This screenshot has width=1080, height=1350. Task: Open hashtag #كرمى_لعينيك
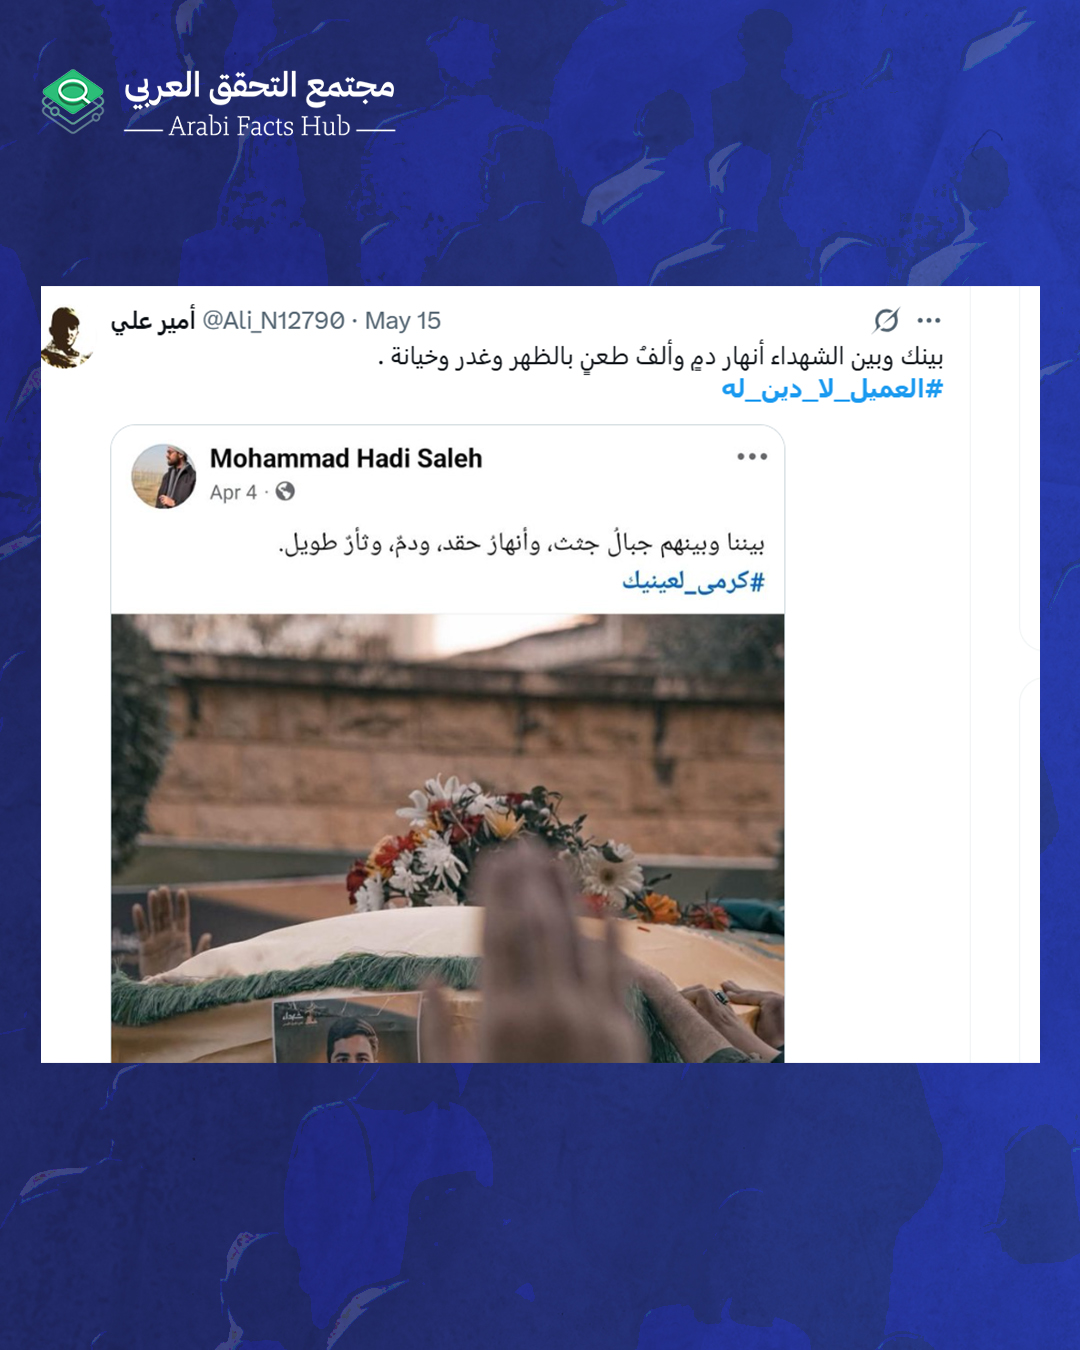(x=693, y=581)
